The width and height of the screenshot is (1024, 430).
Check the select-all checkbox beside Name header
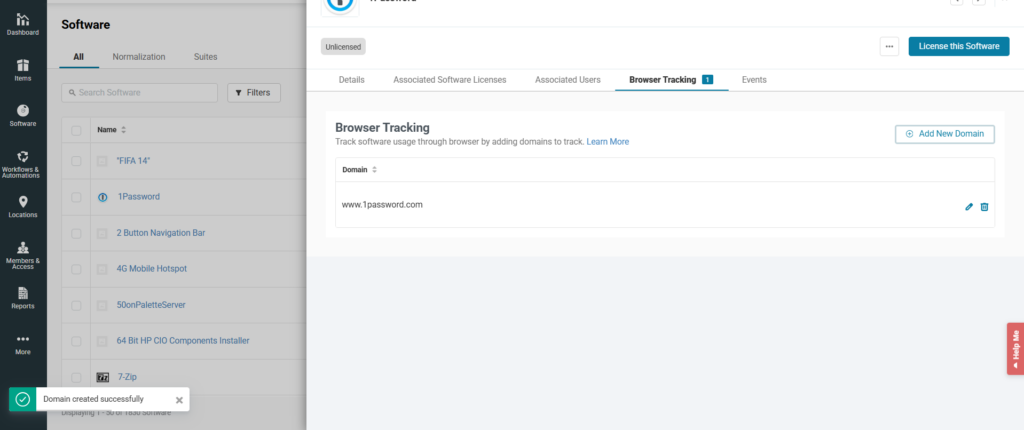tap(76, 129)
